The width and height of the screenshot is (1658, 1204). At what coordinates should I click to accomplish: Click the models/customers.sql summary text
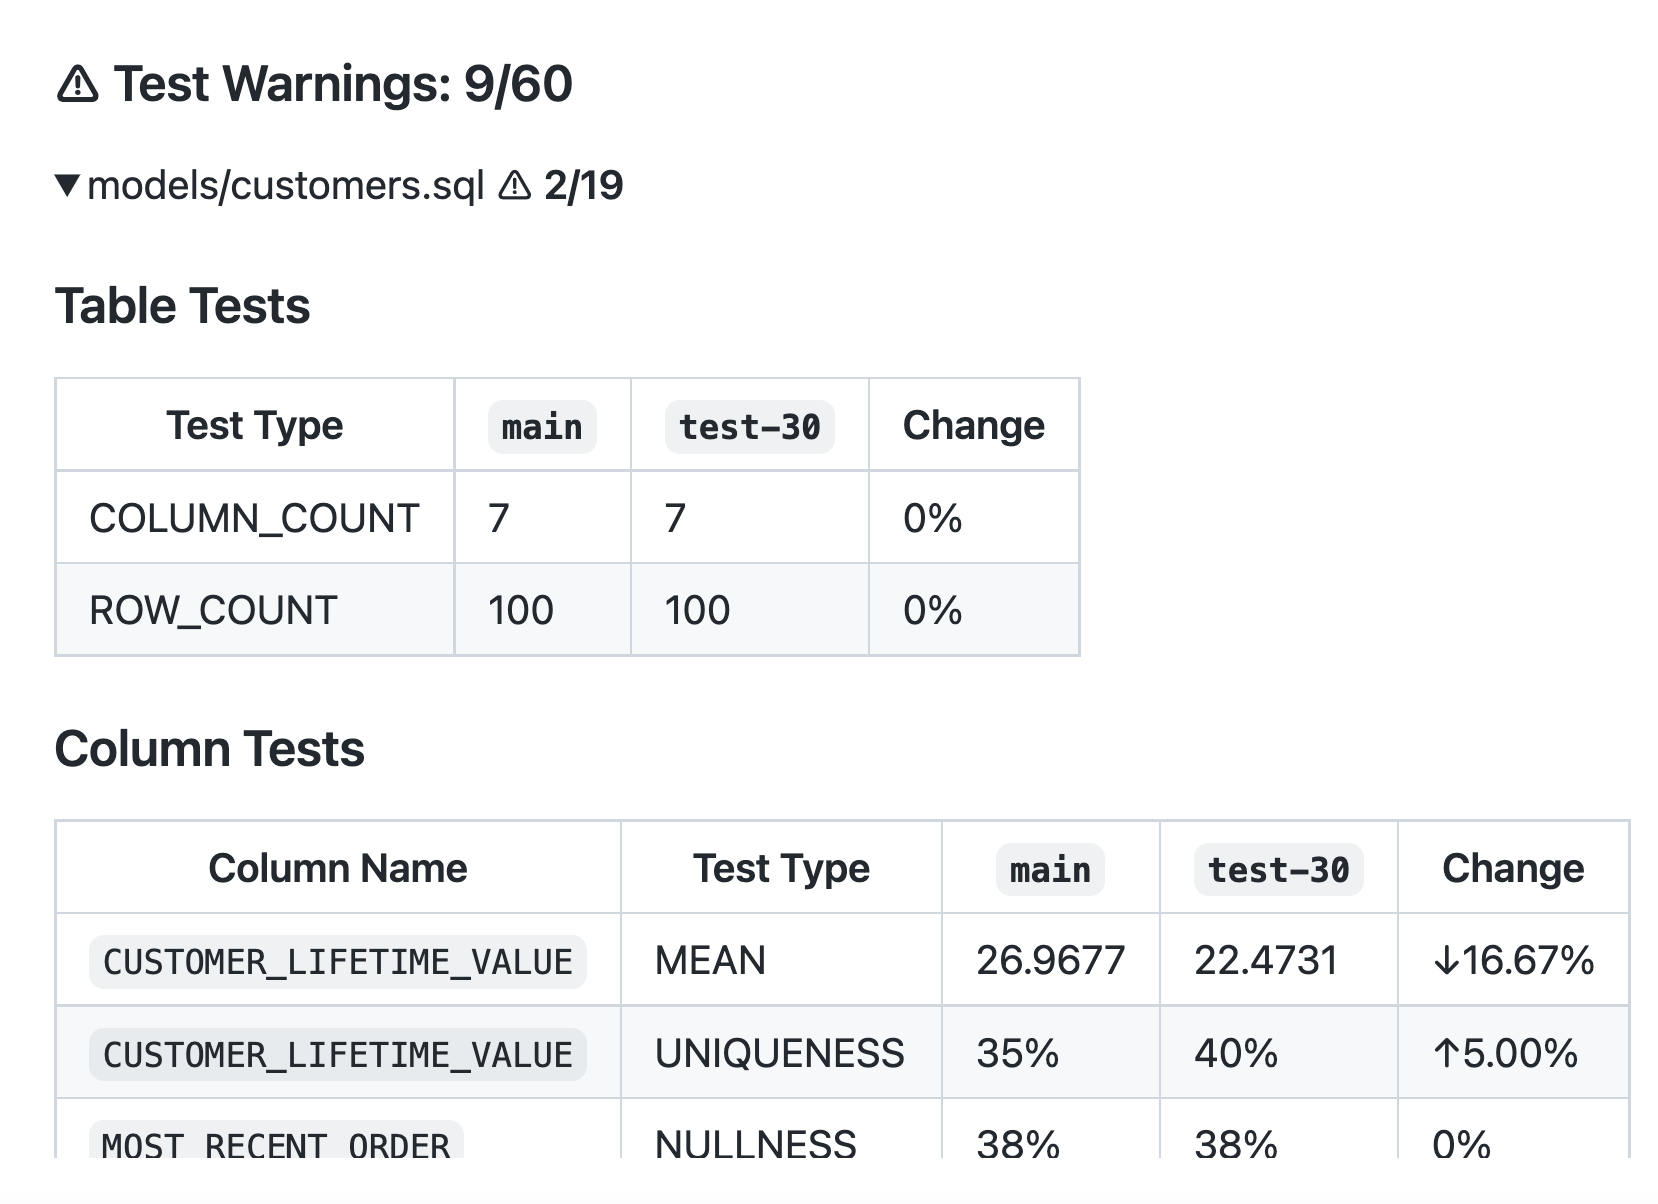click(x=285, y=186)
